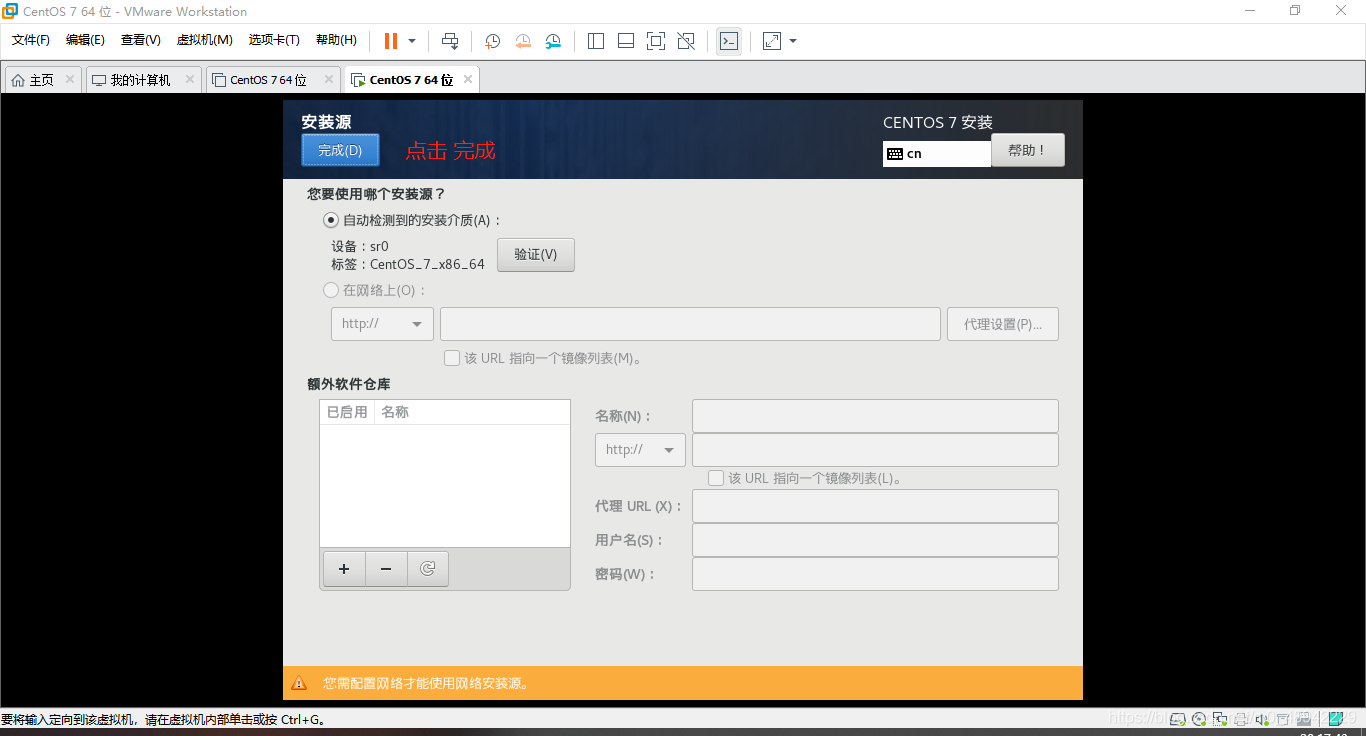Open the message log icon in status bar

(x=1335, y=718)
